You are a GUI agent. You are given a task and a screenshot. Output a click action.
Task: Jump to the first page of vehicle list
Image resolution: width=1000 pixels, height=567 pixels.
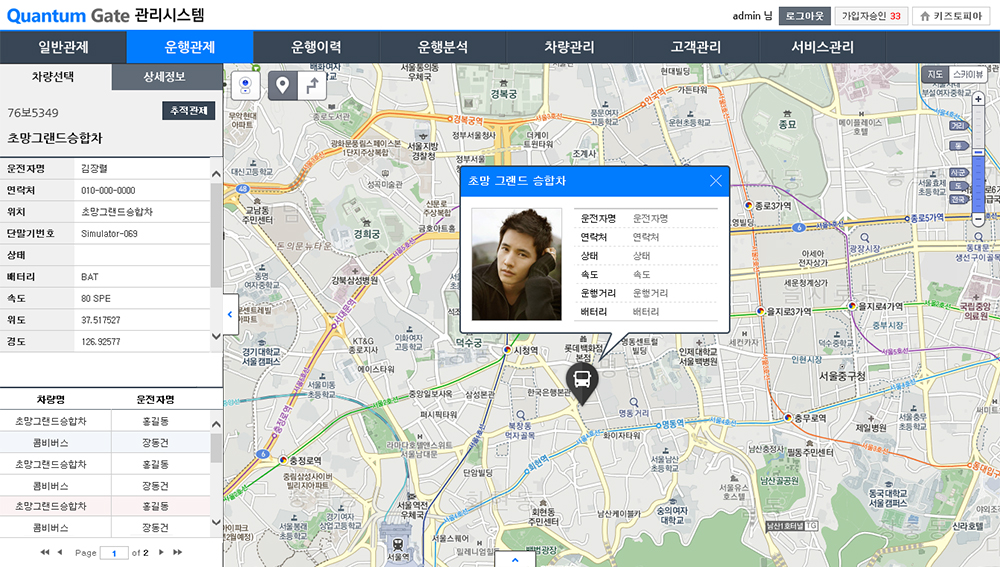(x=45, y=552)
